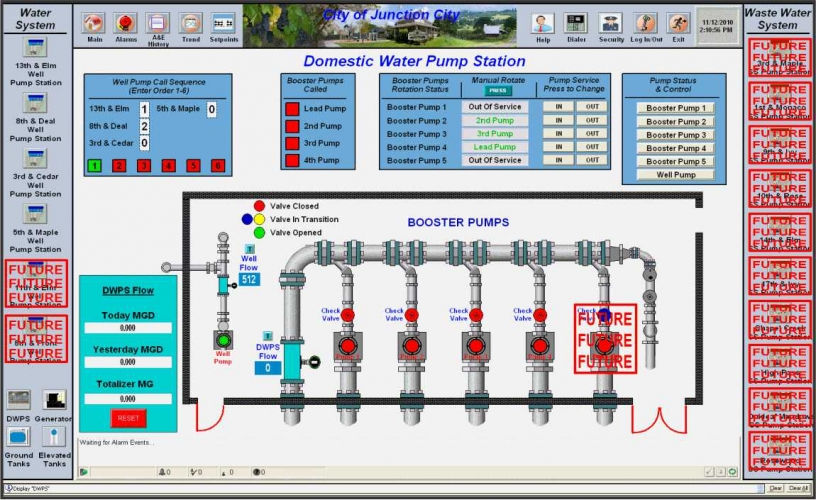Image resolution: width=816 pixels, height=500 pixels.
Task: Open the A&E History icon
Action: pyautogui.click(x=157, y=23)
